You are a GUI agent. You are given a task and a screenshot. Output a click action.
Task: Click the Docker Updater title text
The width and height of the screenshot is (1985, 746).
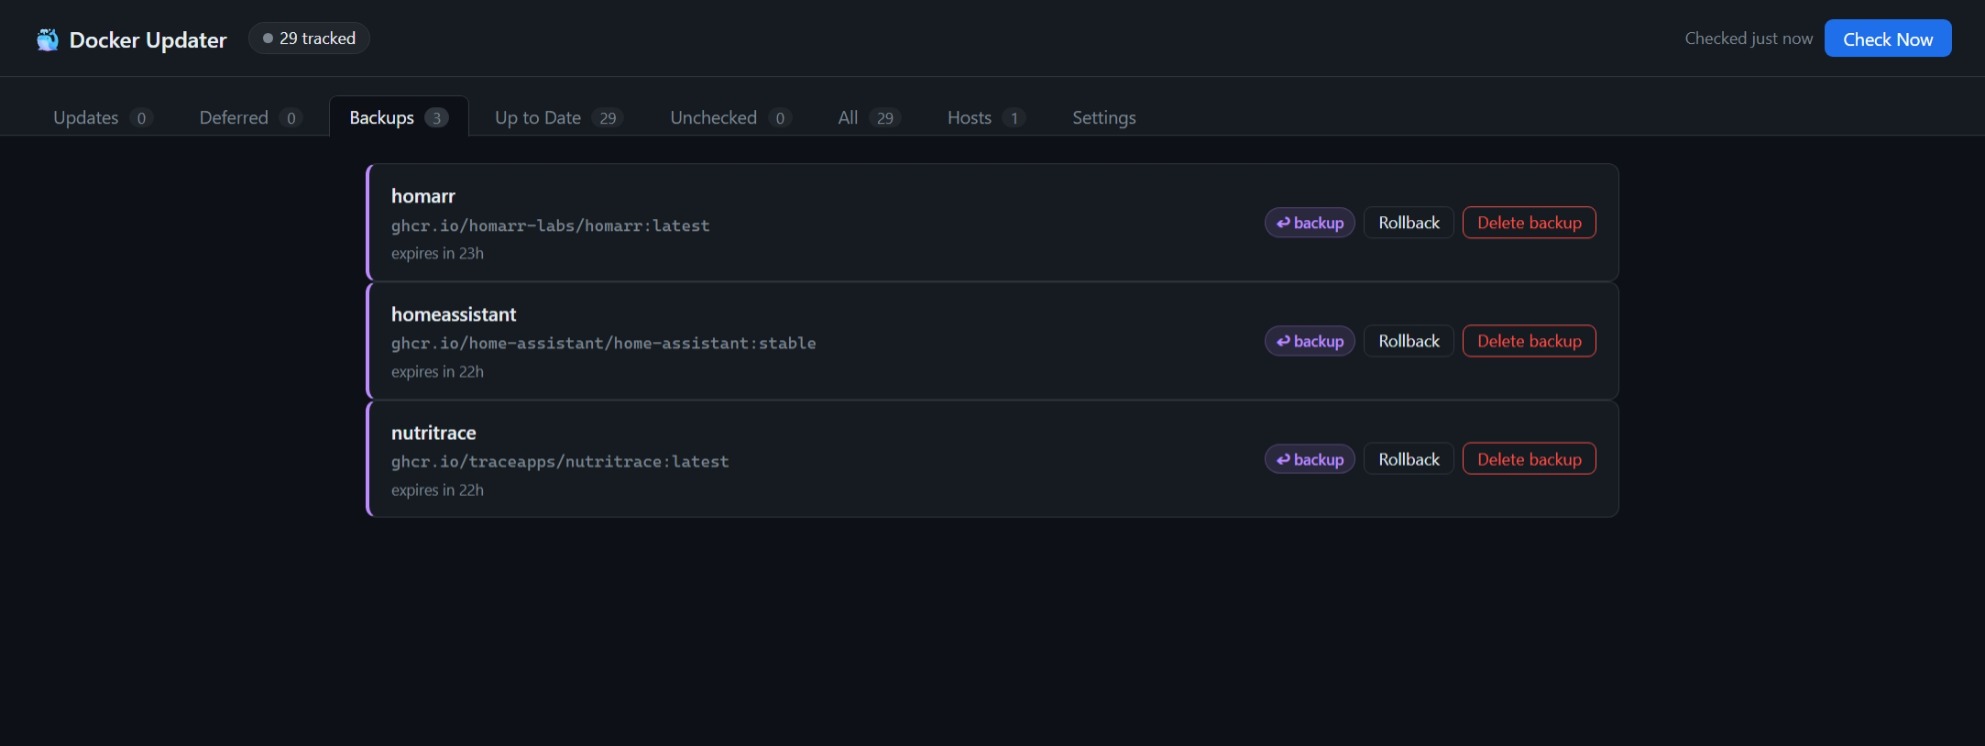point(148,40)
